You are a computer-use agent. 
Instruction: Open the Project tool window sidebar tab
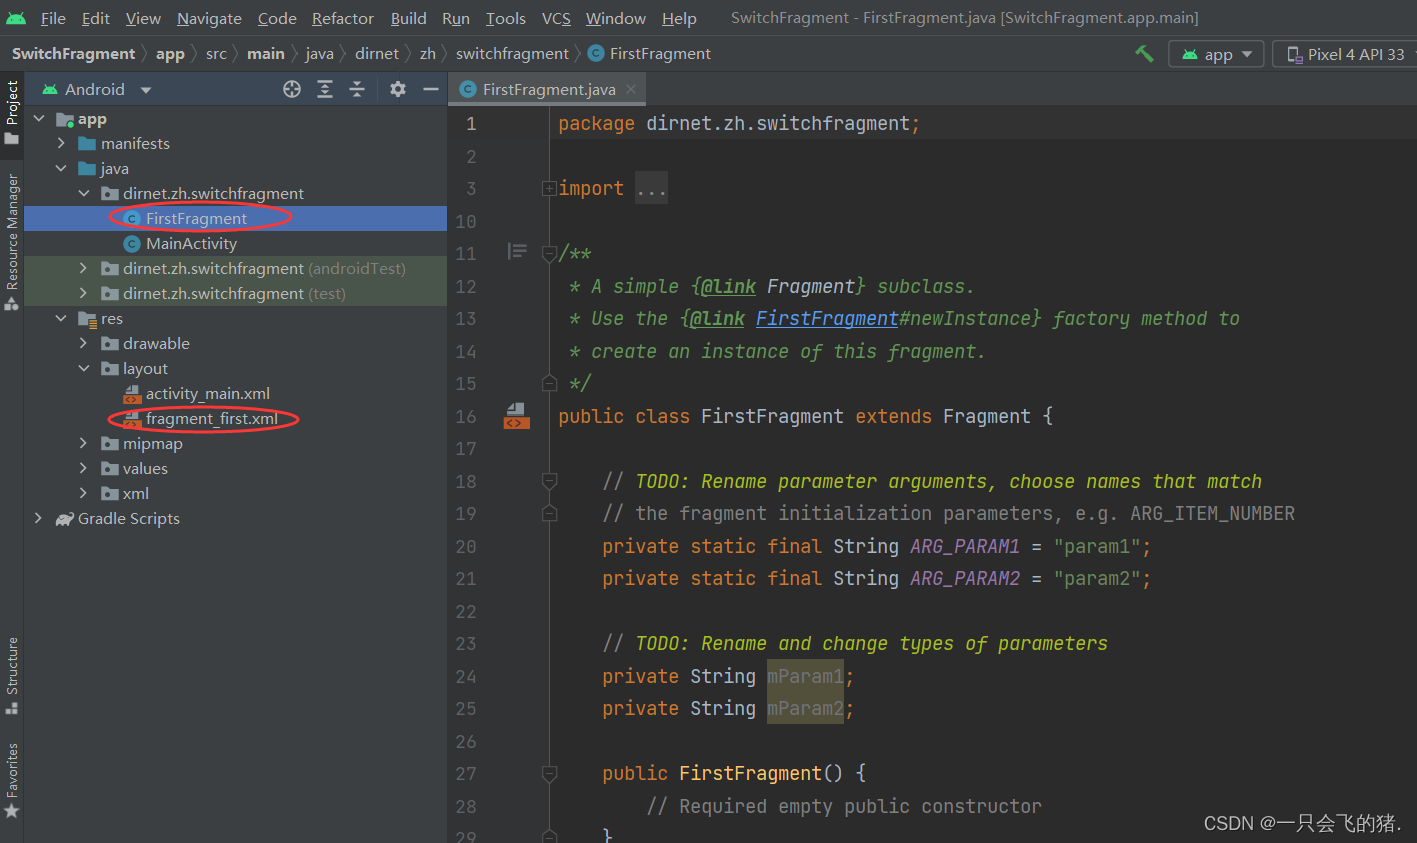coord(12,112)
